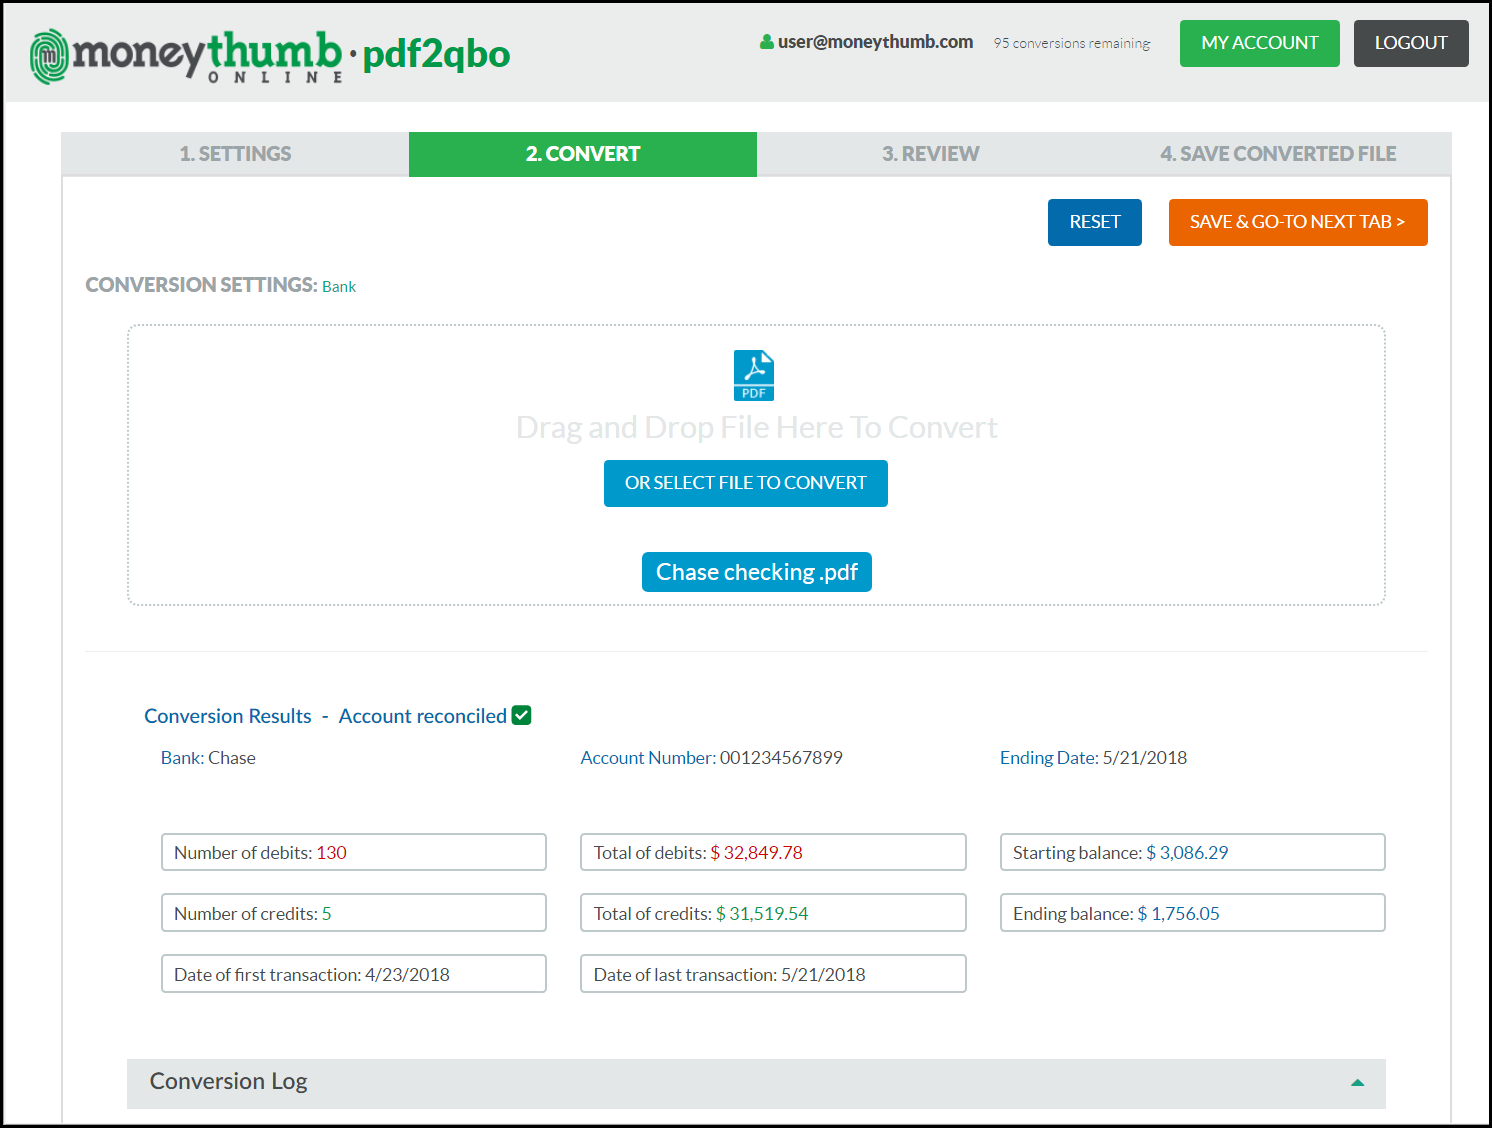
Task: Click OR SELECT FILE TO CONVERT button
Action: [746, 483]
